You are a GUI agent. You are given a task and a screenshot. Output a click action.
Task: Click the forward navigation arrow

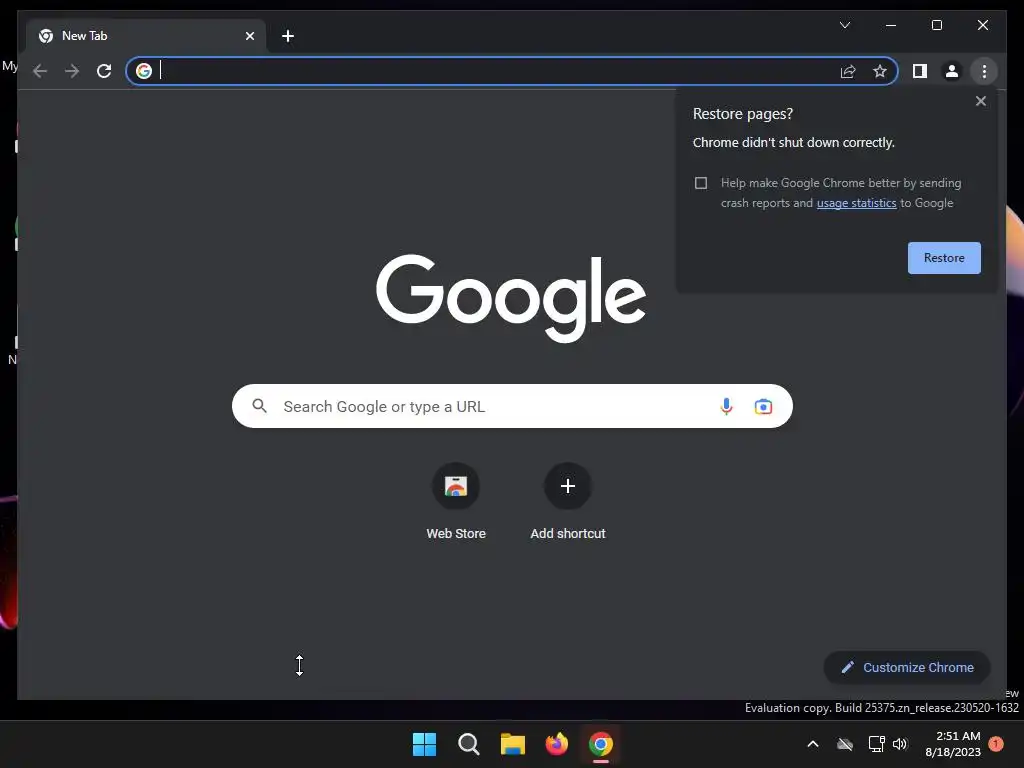coord(72,71)
